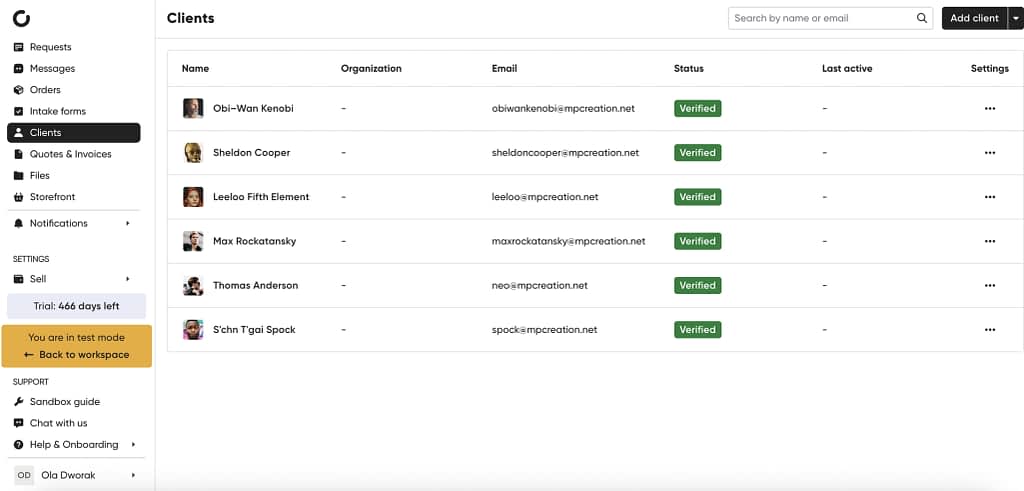Open settings dots for Max Rockatansky
The image size is (1024, 491).
(x=989, y=241)
